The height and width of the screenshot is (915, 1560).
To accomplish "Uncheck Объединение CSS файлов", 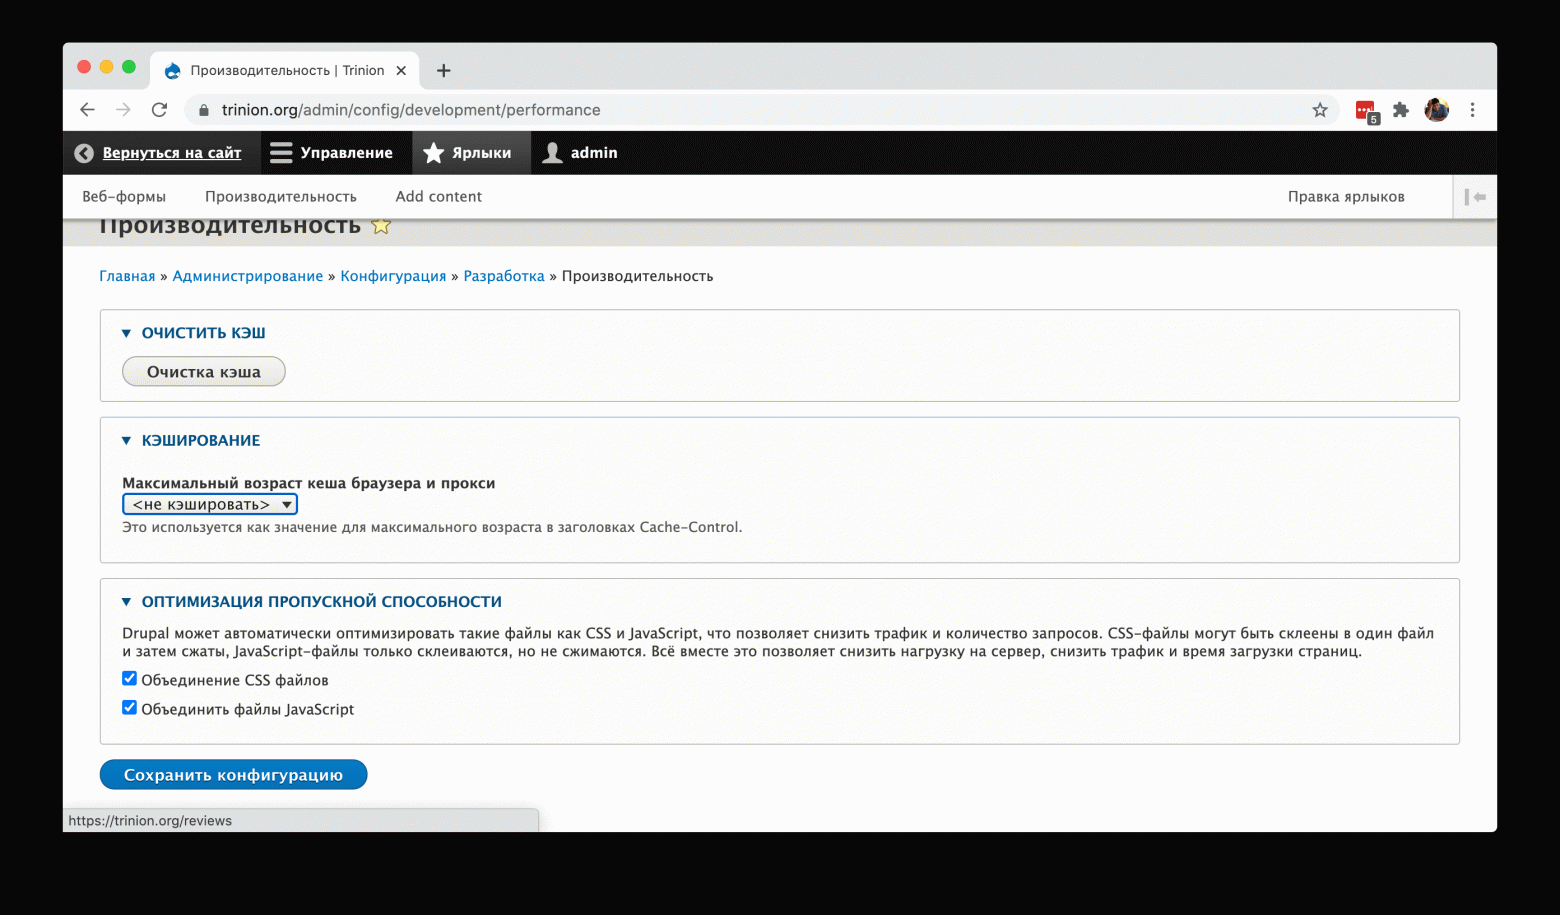I will coord(129,679).
